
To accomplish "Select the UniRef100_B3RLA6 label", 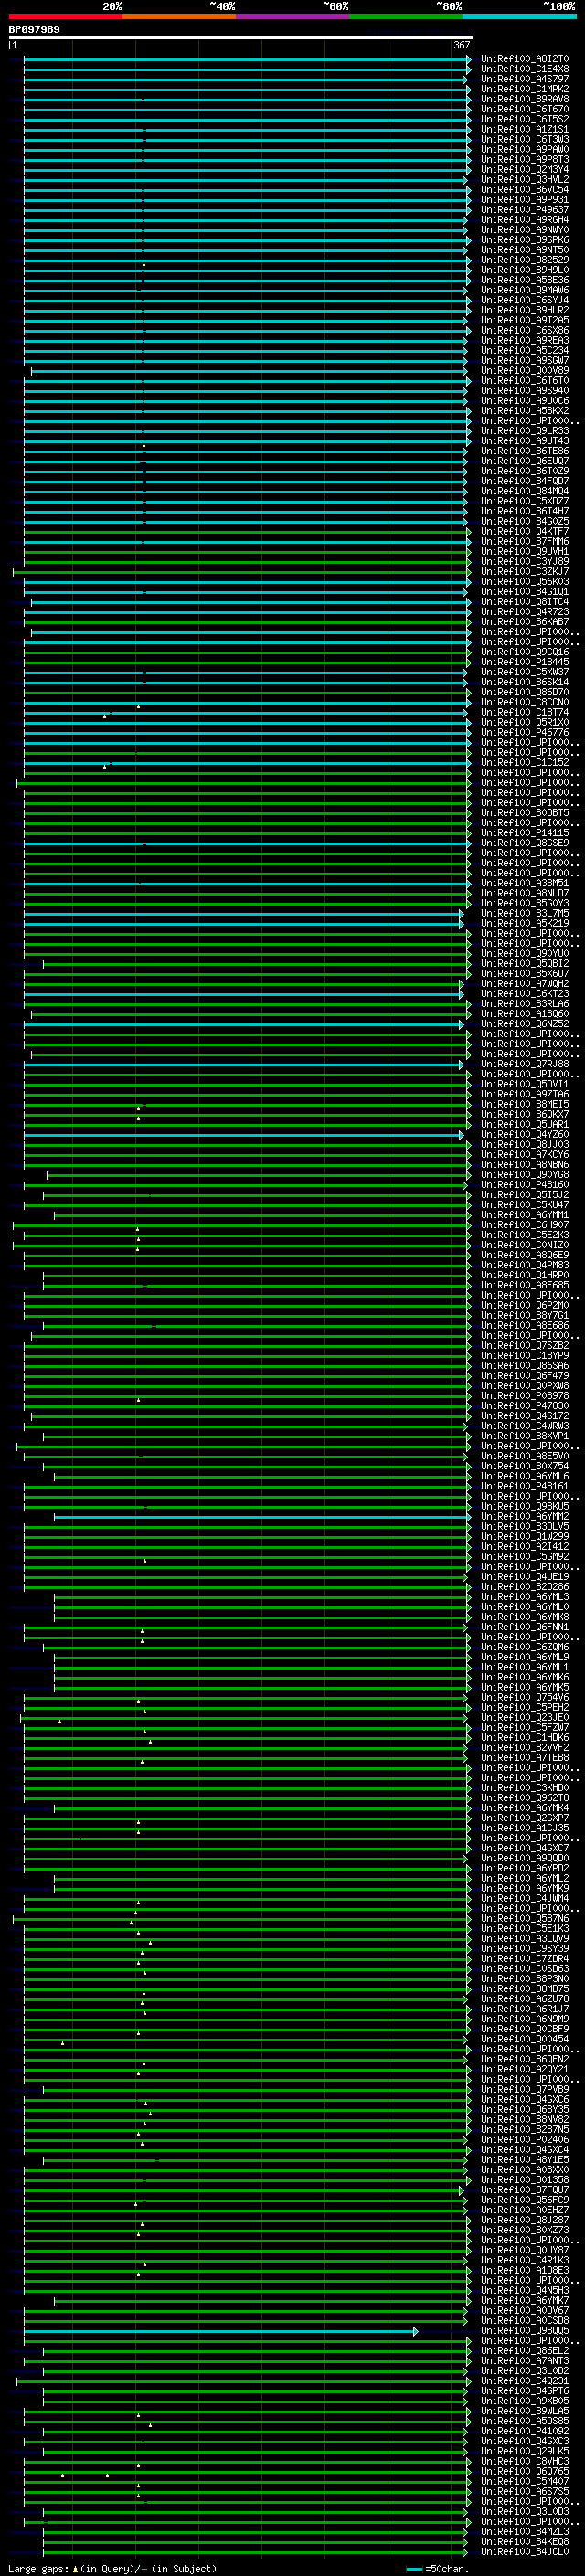I will pyautogui.click(x=525, y=1004).
